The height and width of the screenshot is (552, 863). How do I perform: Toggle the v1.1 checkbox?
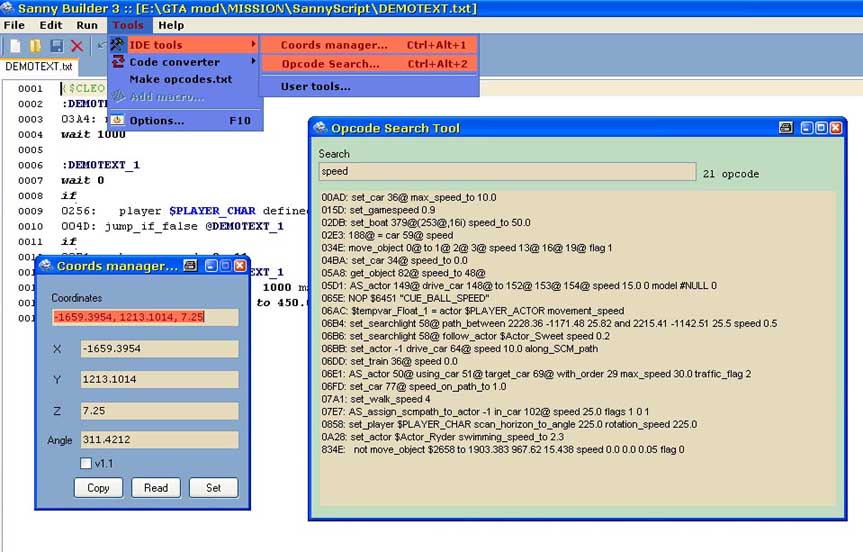coord(87,463)
